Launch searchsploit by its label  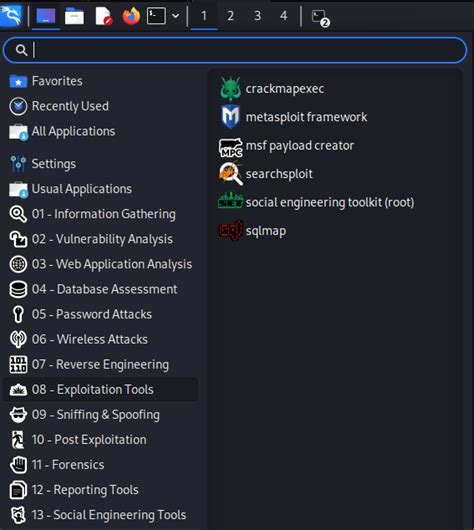[279, 174]
